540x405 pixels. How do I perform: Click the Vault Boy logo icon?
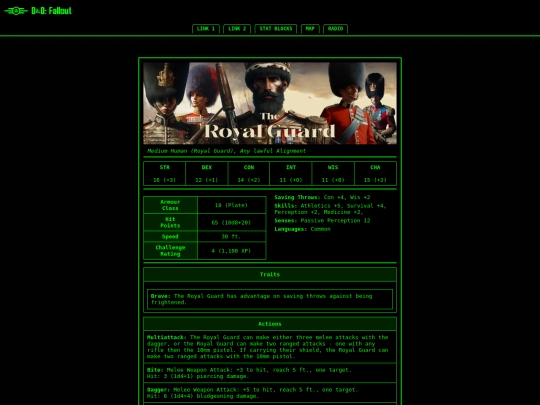point(16,11)
